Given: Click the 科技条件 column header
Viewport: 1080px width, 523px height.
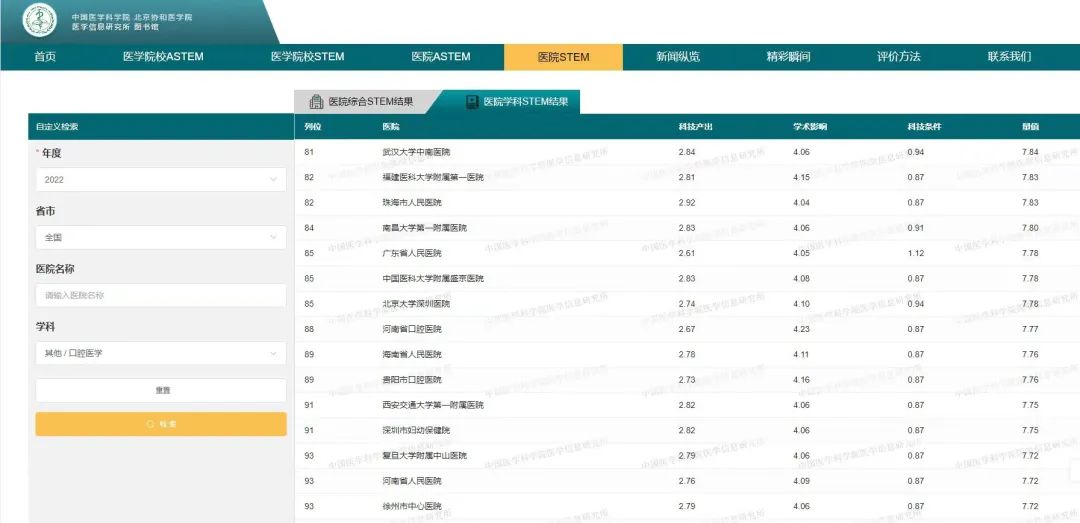Looking at the screenshot, I should 924,127.
